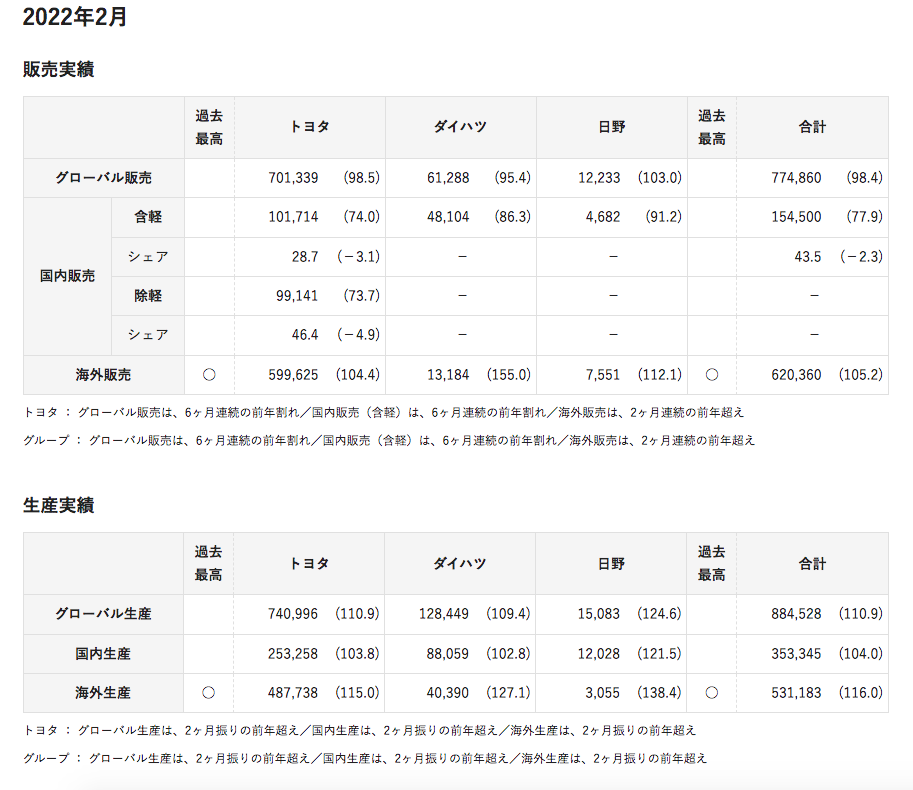Image resolution: width=913 pixels, height=790 pixels.
Task: Click the トヨタ sales footnote line
Action: (x=384, y=413)
